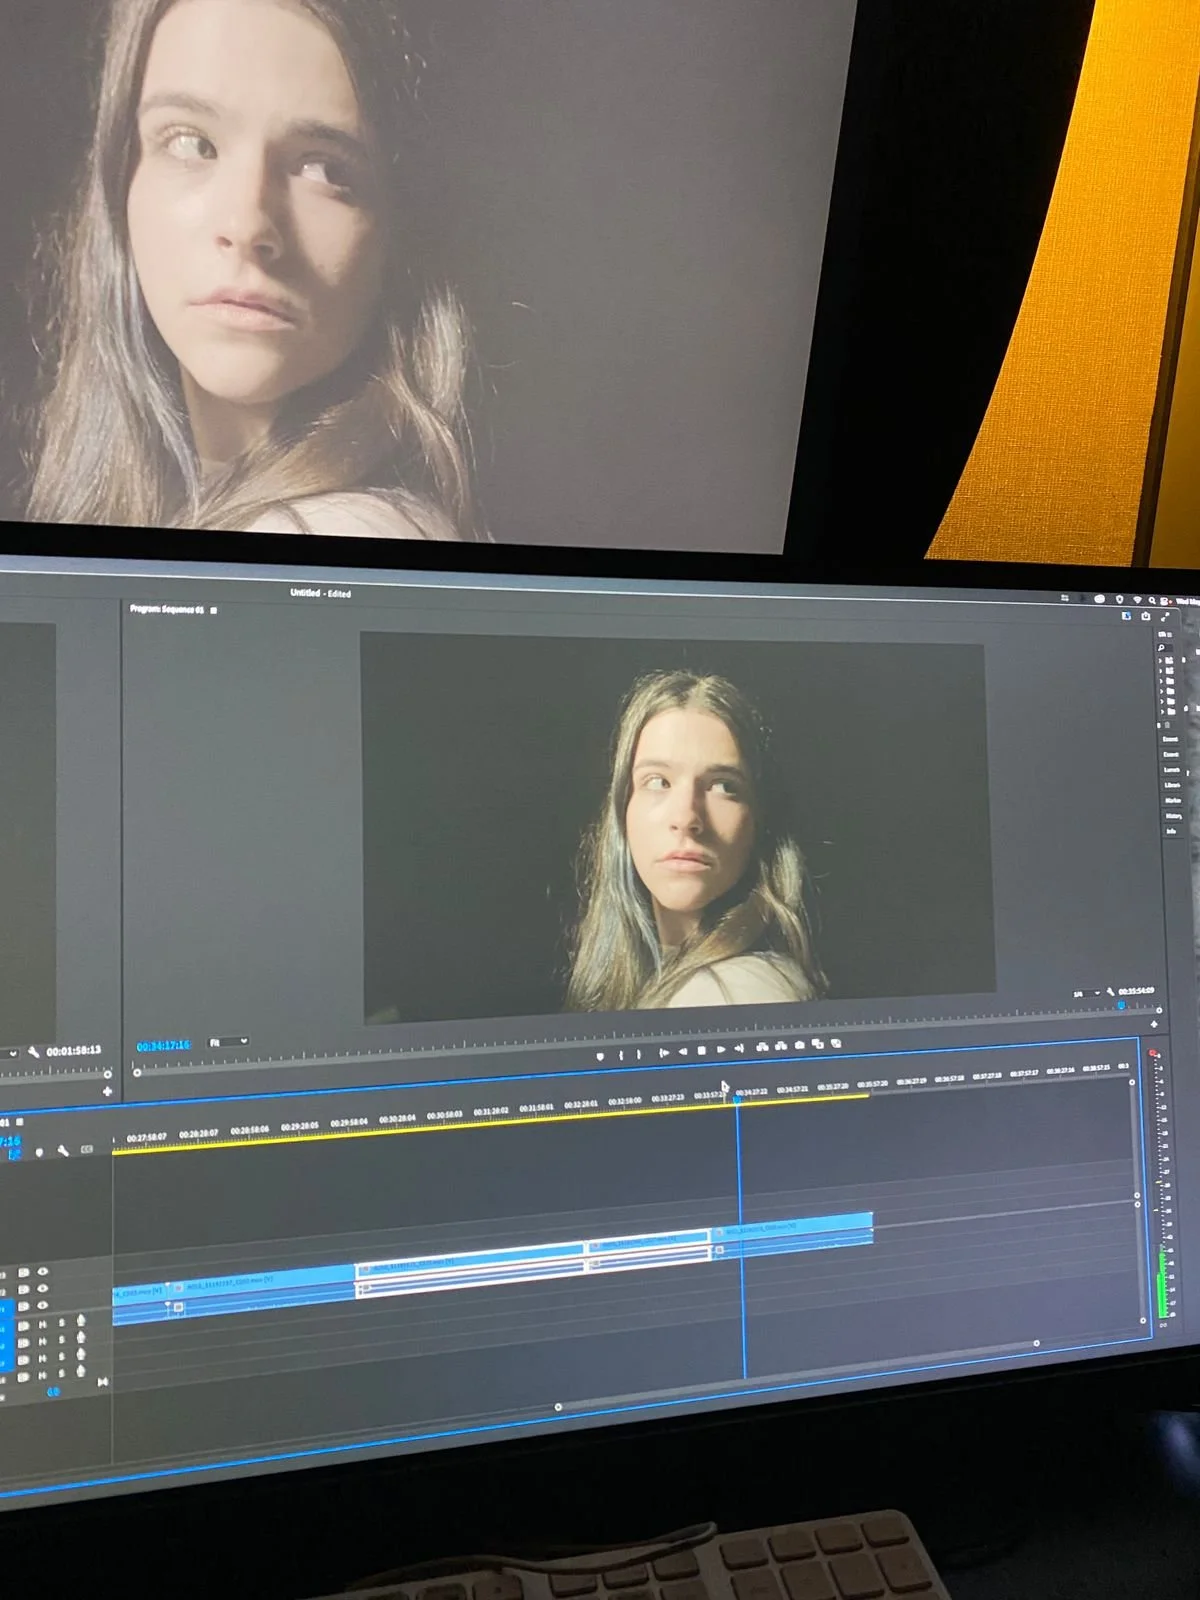The image size is (1200, 1600).
Task: Toggle V3 track output eye
Action: click(x=43, y=1272)
